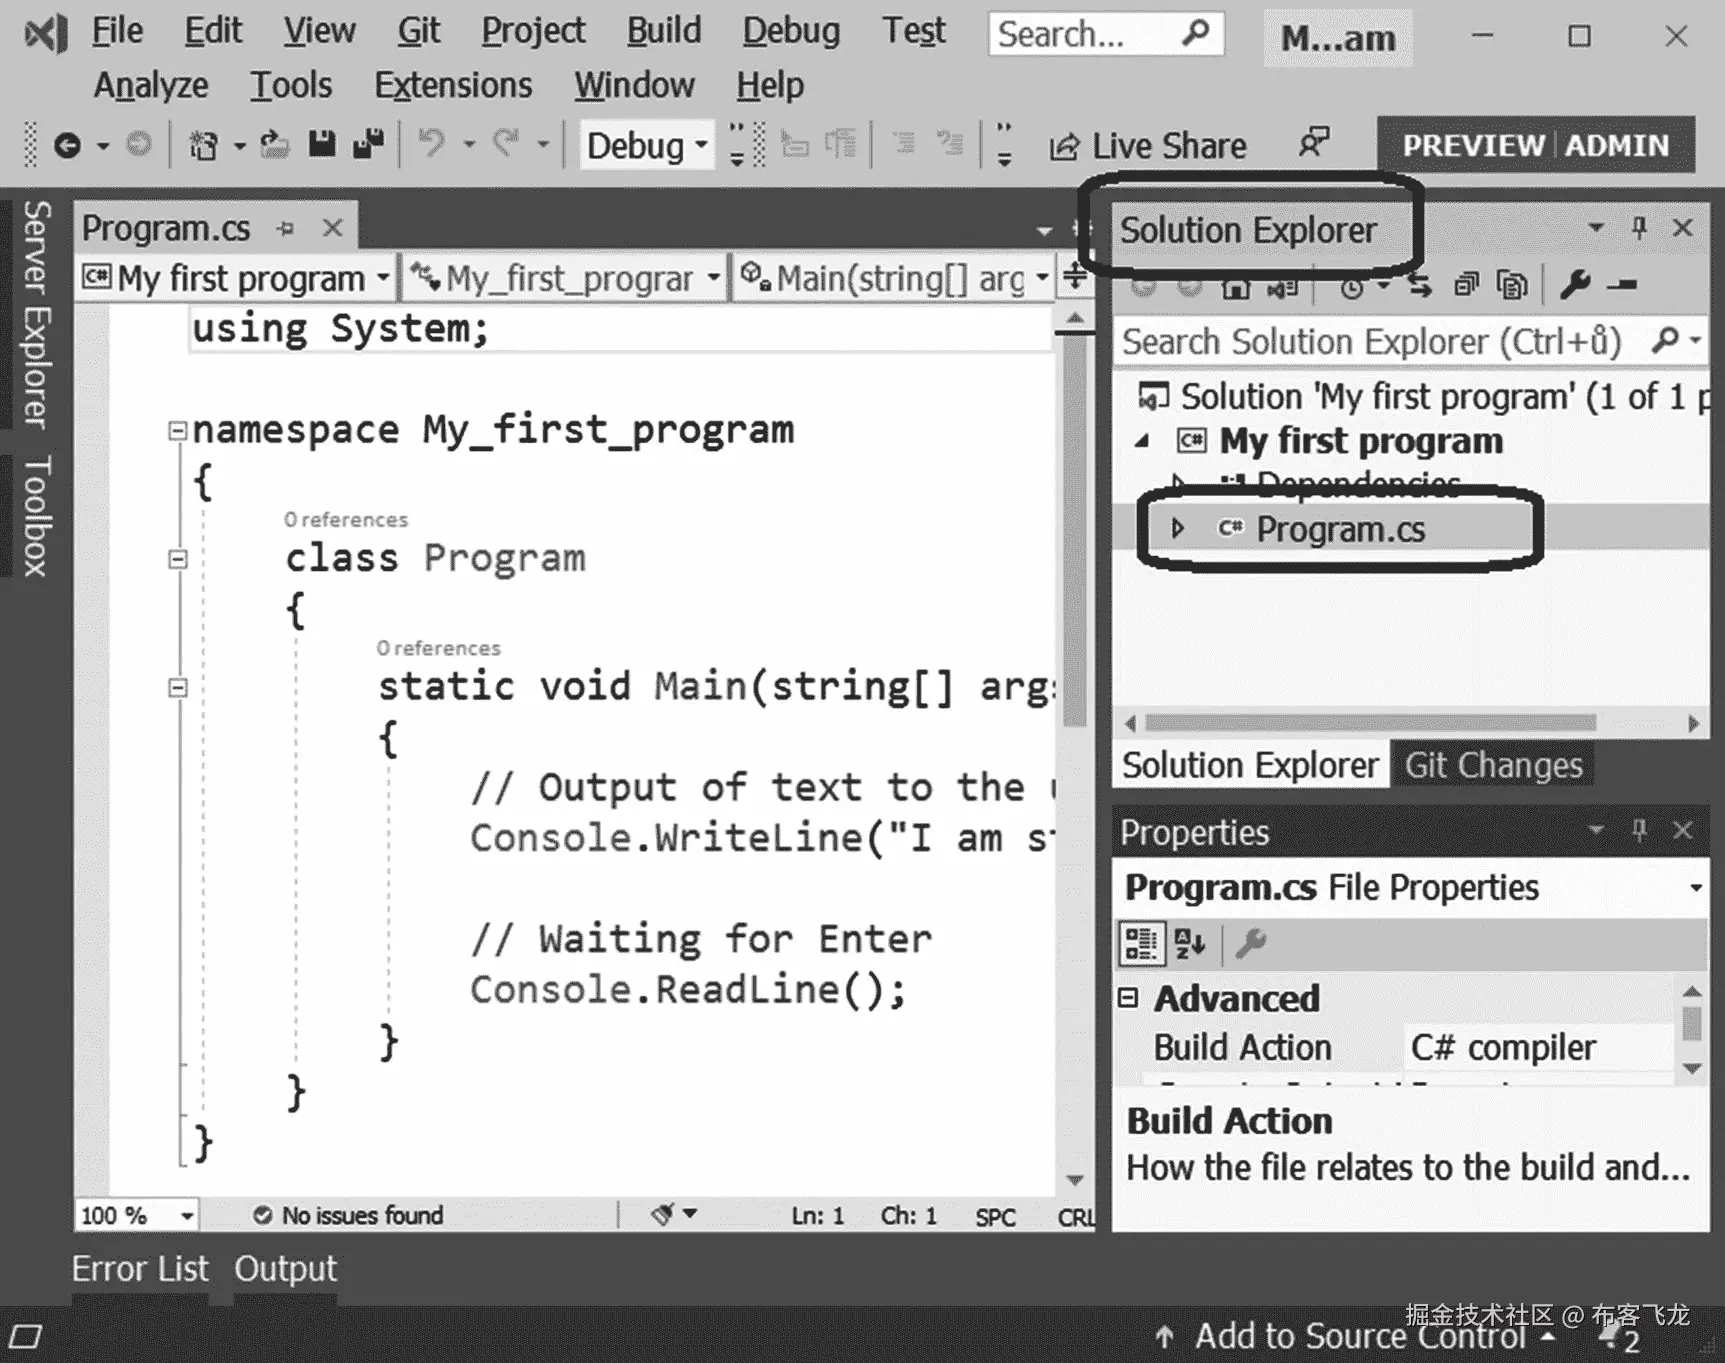1725x1363 pixels.
Task: Pin the Properties window
Action: click(x=1640, y=831)
